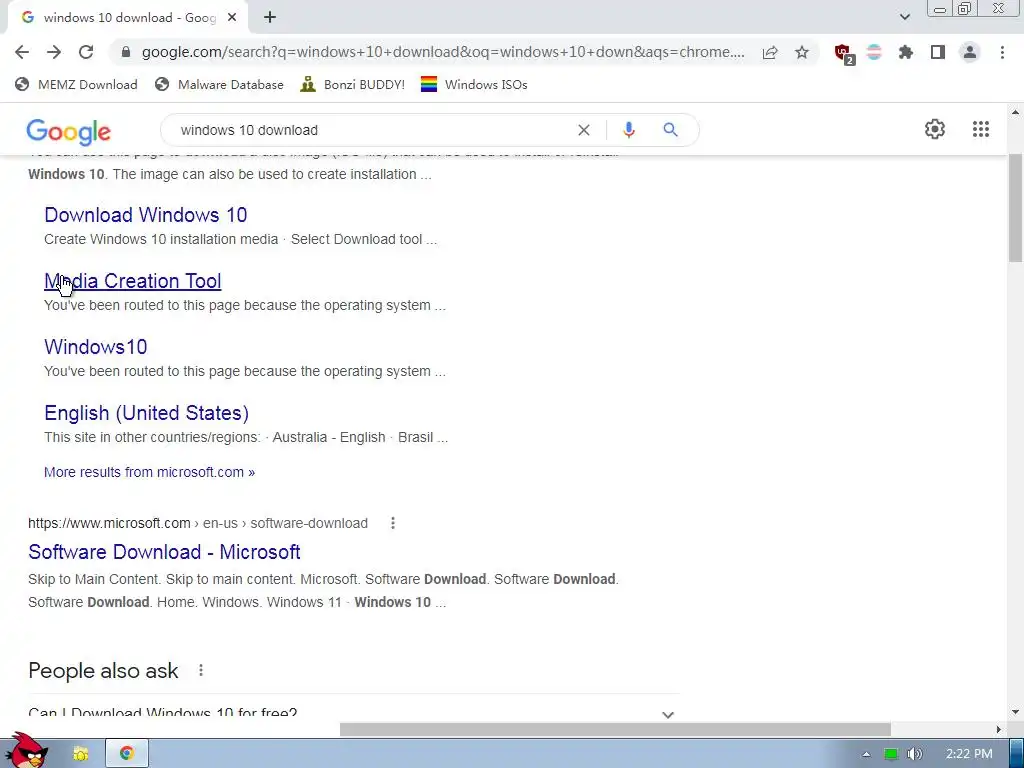Screen dimensions: 1024x768
Task: Click horizontal scrollbar right arrow
Action: [998, 729]
